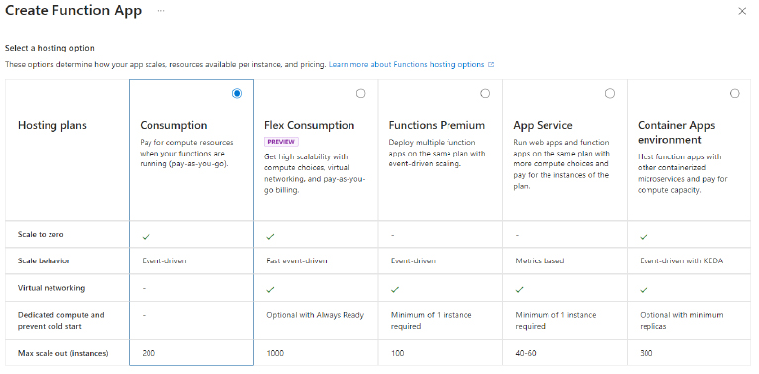The image size is (759, 374).
Task: Click the Virtual networking row label
Action: [x=51, y=288]
